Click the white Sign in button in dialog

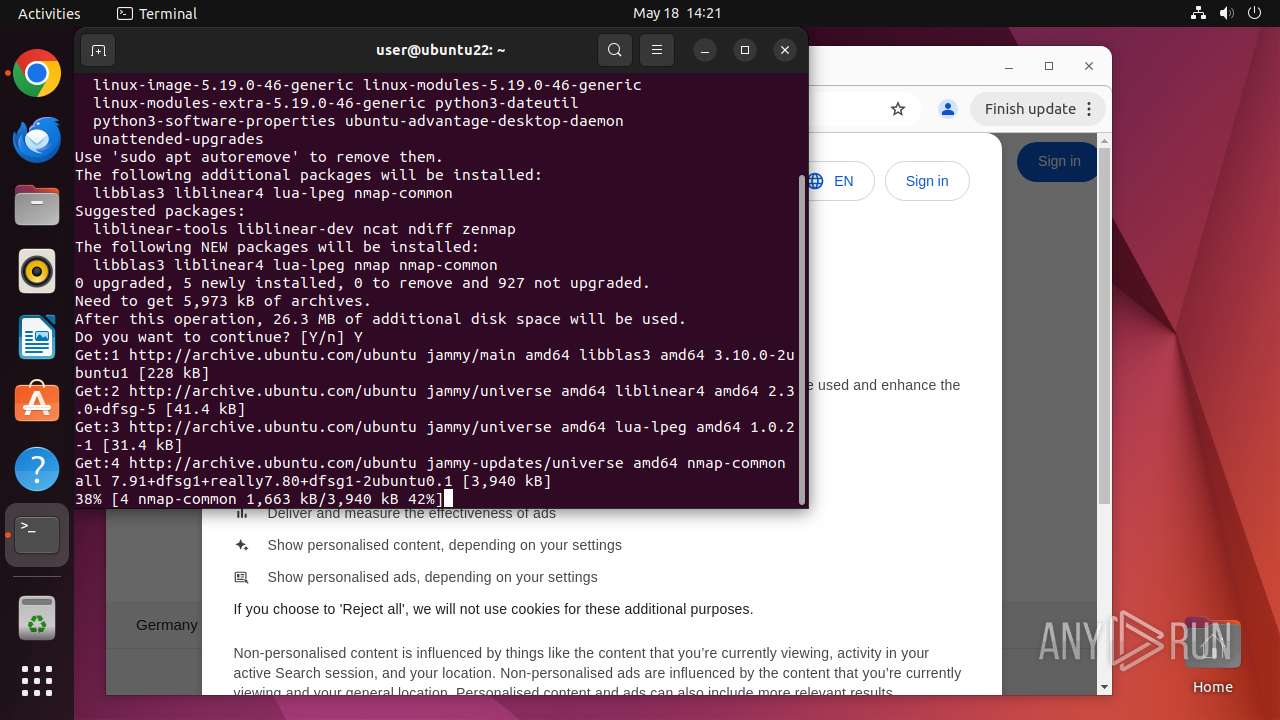point(927,181)
